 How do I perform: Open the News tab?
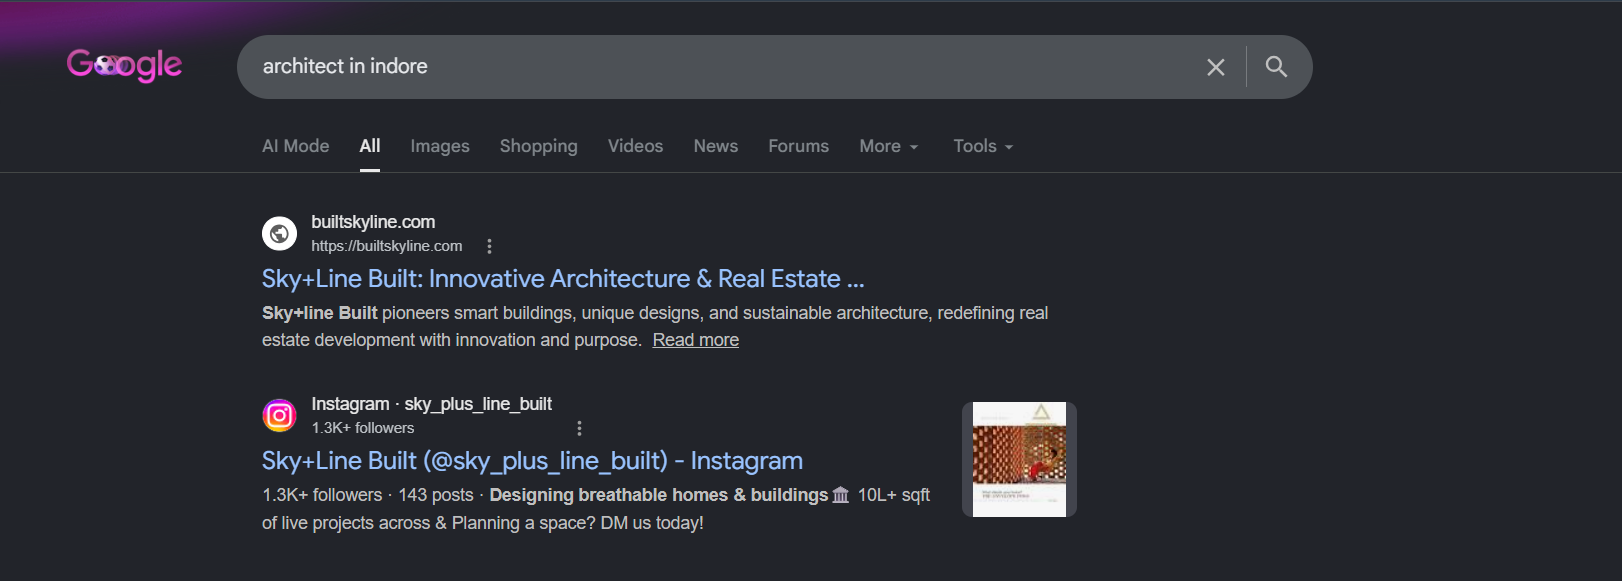pos(716,146)
